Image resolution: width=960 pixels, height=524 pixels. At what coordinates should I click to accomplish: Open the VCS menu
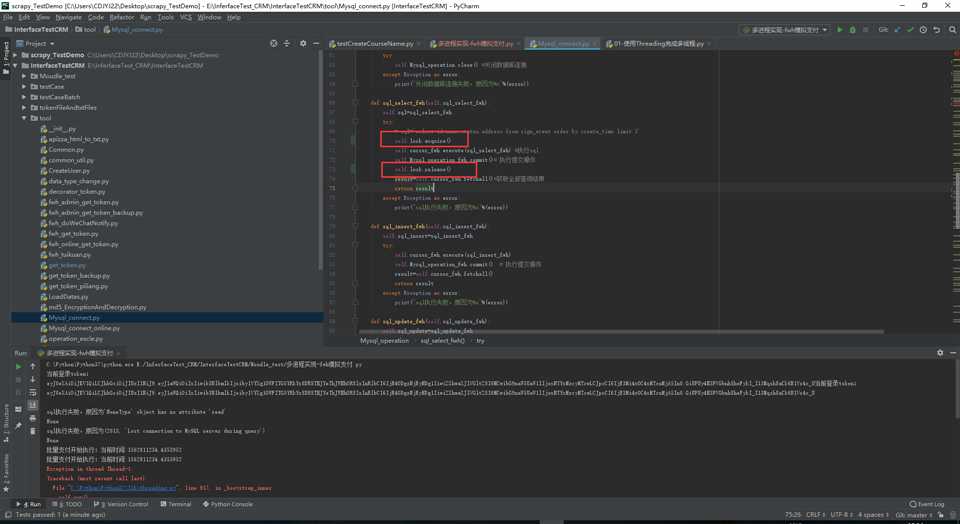[x=186, y=17]
